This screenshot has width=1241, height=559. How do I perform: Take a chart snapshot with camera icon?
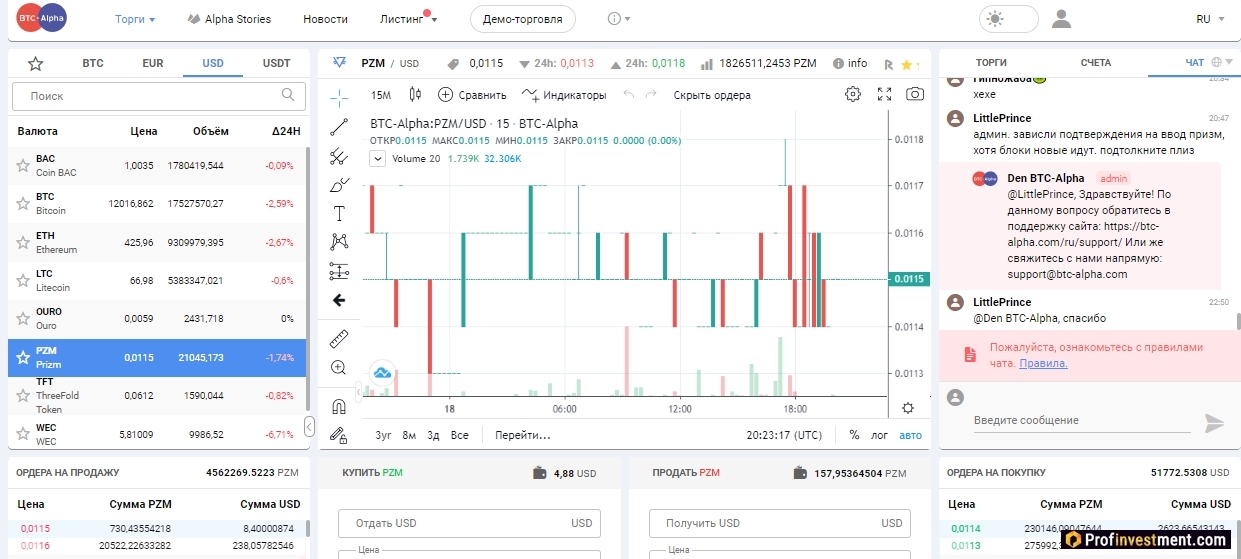(915, 94)
